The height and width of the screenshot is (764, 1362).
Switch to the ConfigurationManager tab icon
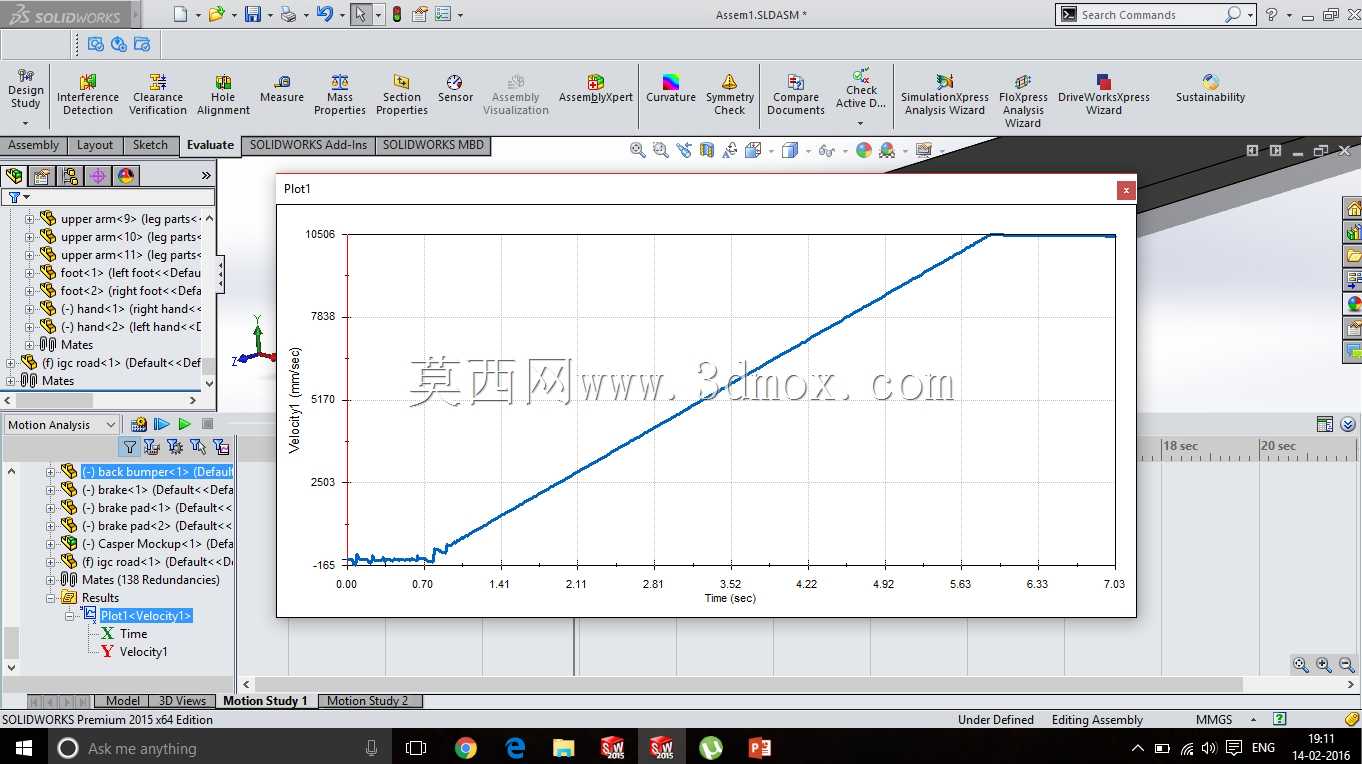70,176
